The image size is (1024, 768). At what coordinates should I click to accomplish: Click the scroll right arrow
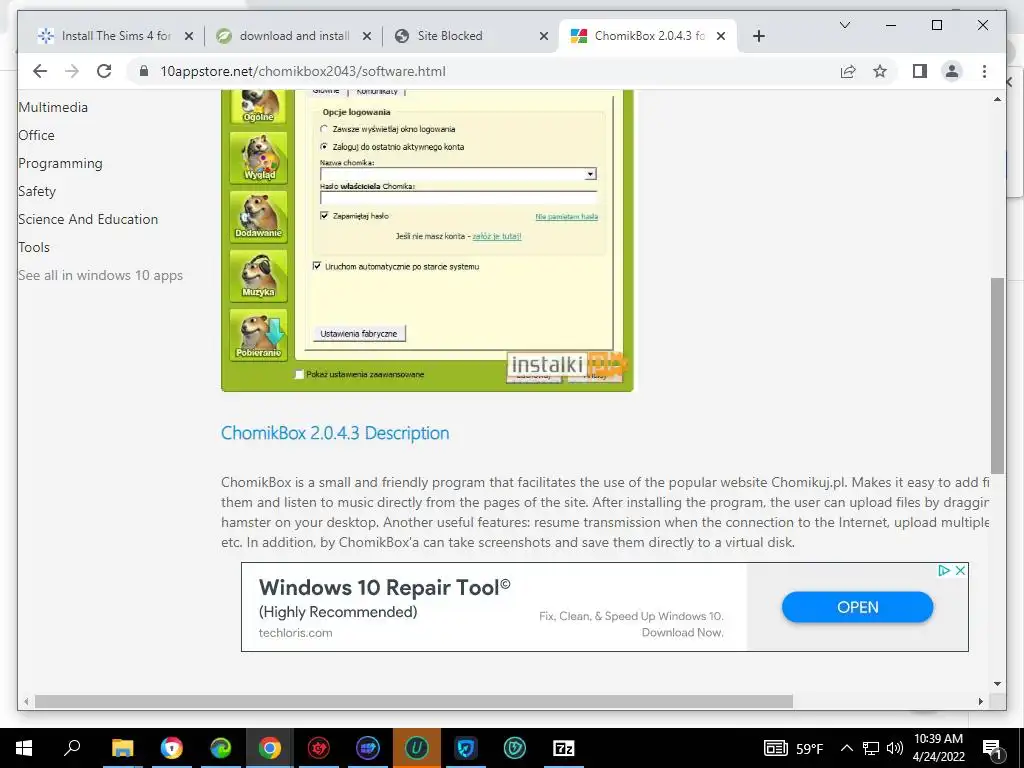[x=980, y=701]
